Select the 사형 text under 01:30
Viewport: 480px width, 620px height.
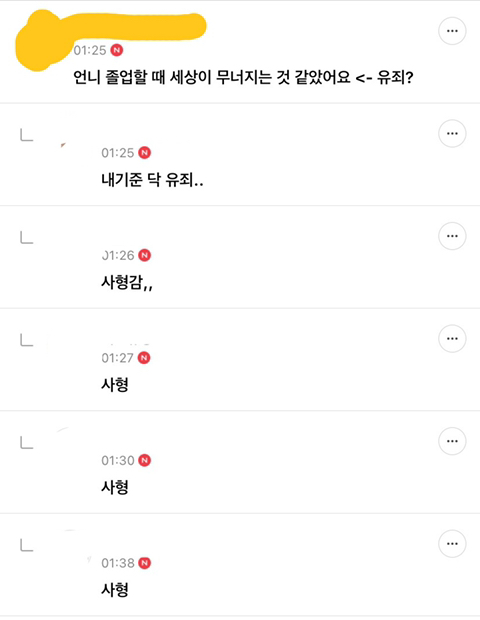115,487
